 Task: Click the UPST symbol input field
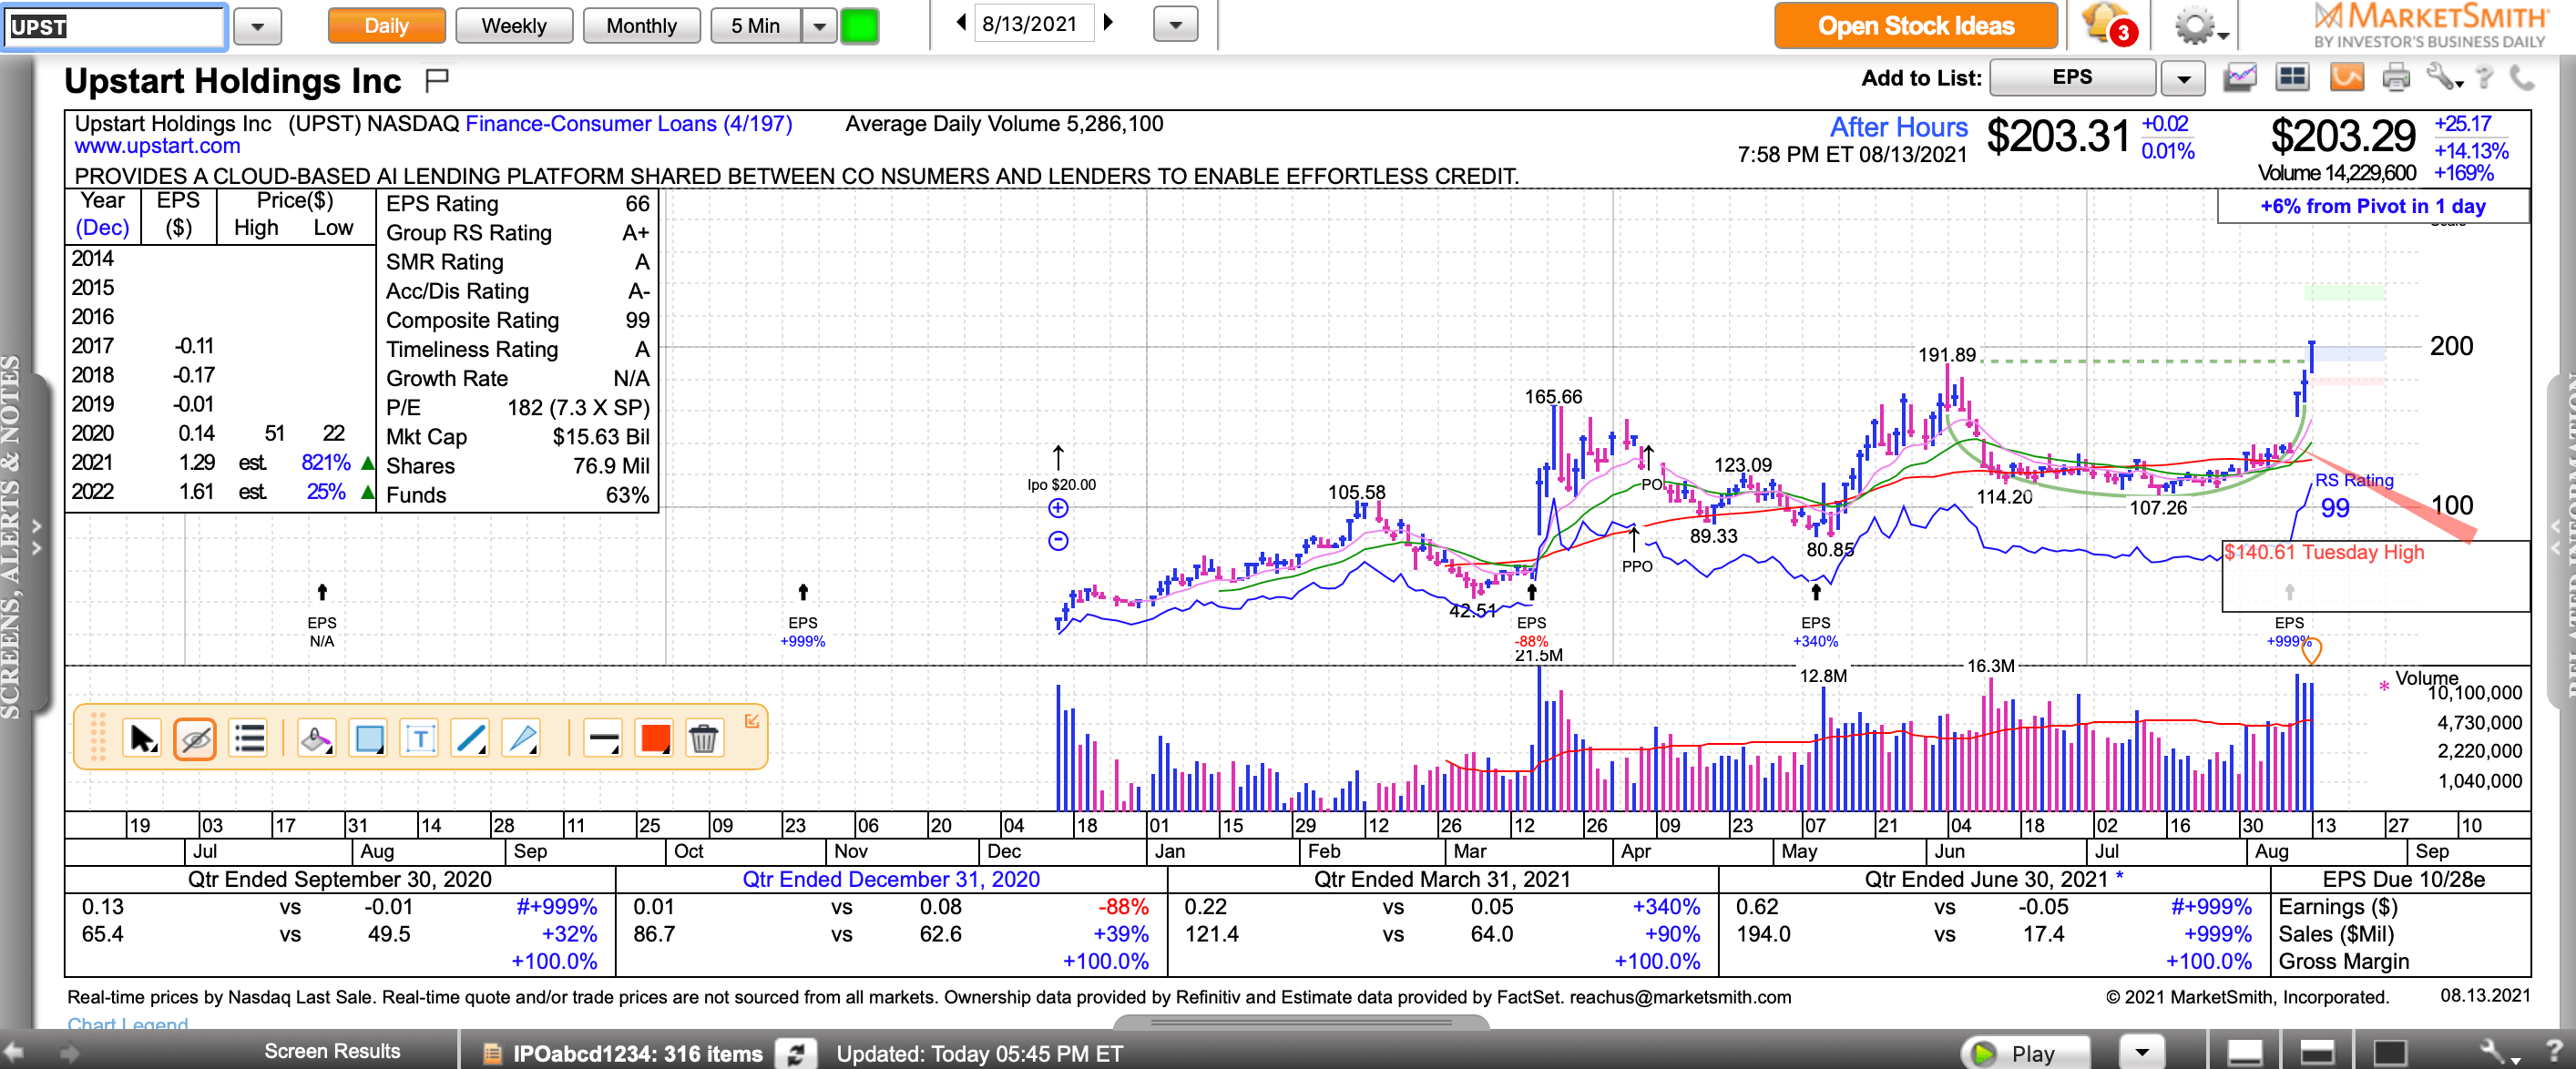pos(115,26)
